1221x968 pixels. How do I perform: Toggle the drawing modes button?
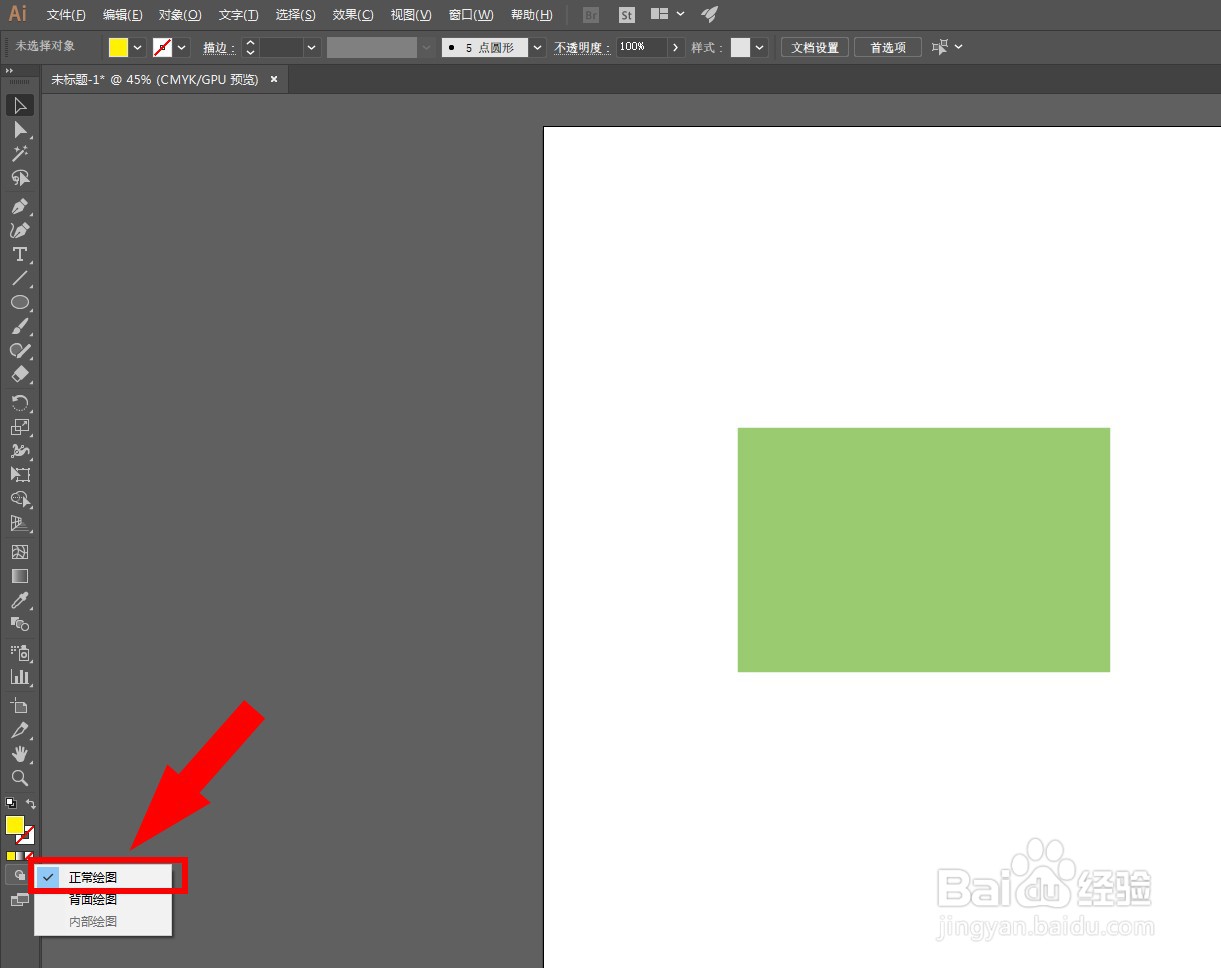(20, 875)
